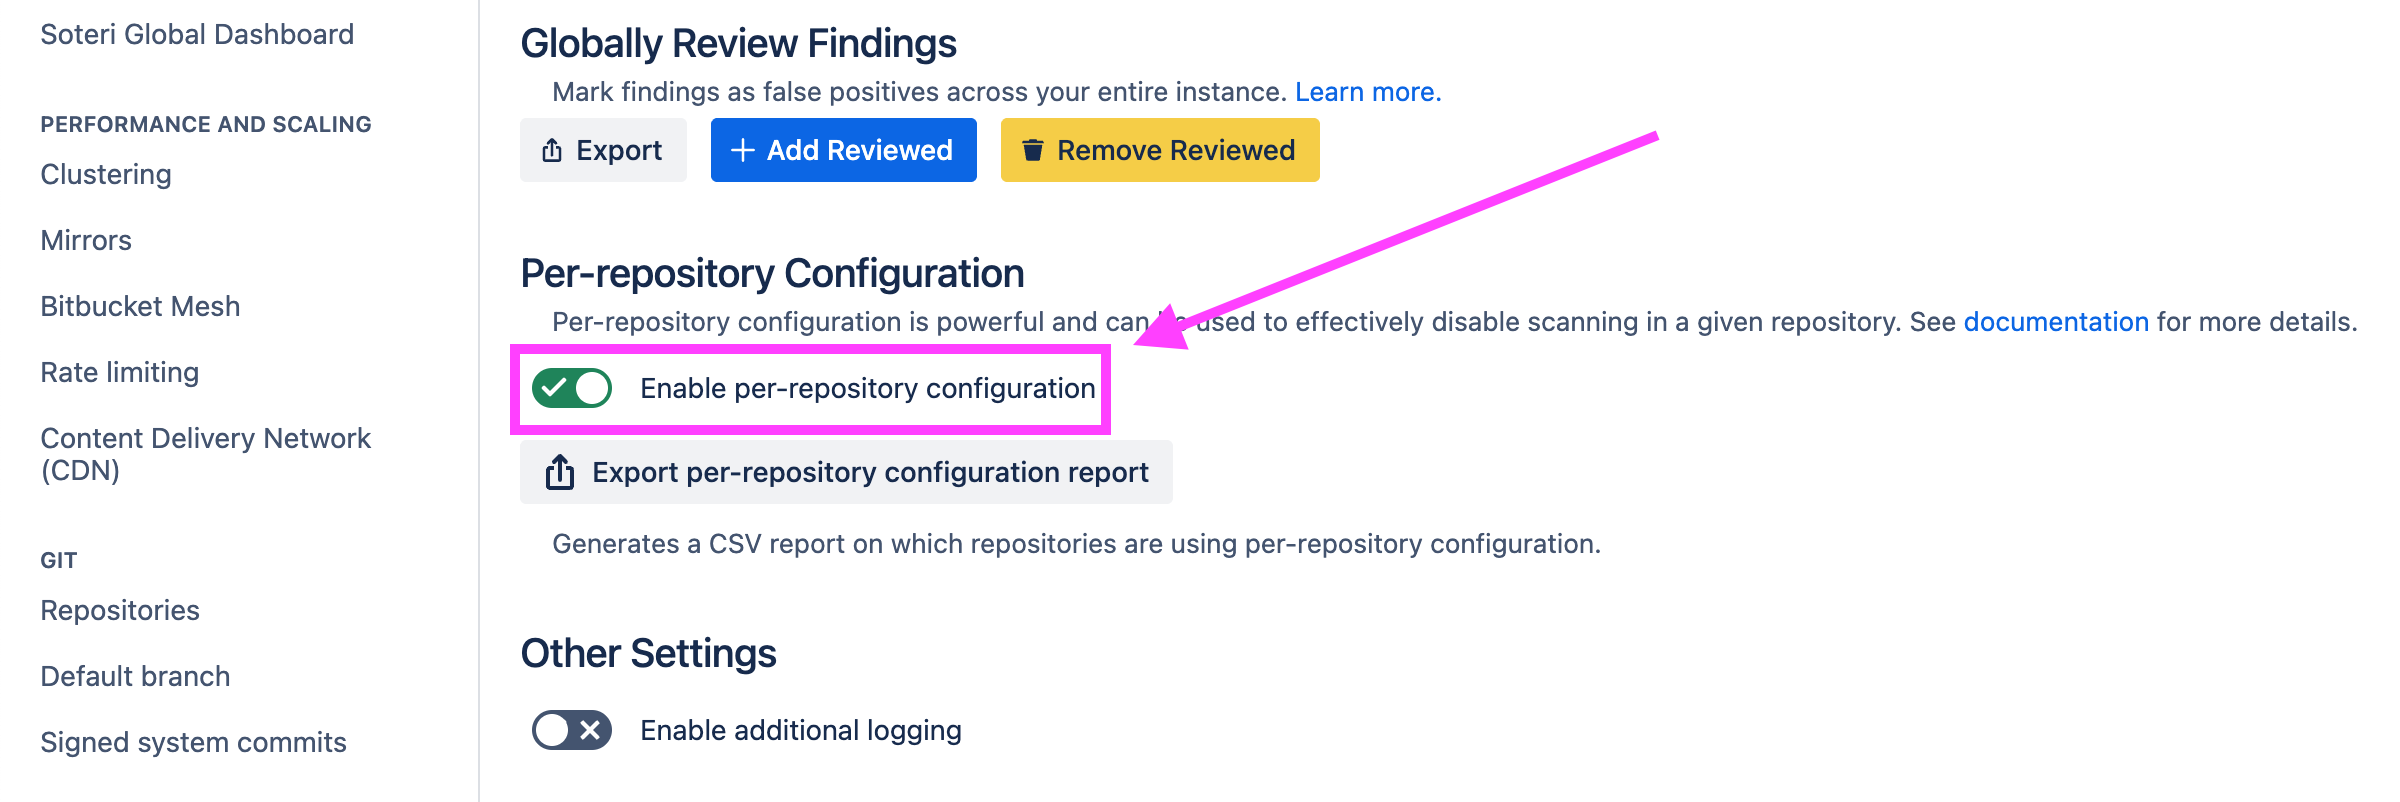Image resolution: width=2400 pixels, height=802 pixels.
Task: Open the Mirrors sidebar item
Action: [86, 240]
